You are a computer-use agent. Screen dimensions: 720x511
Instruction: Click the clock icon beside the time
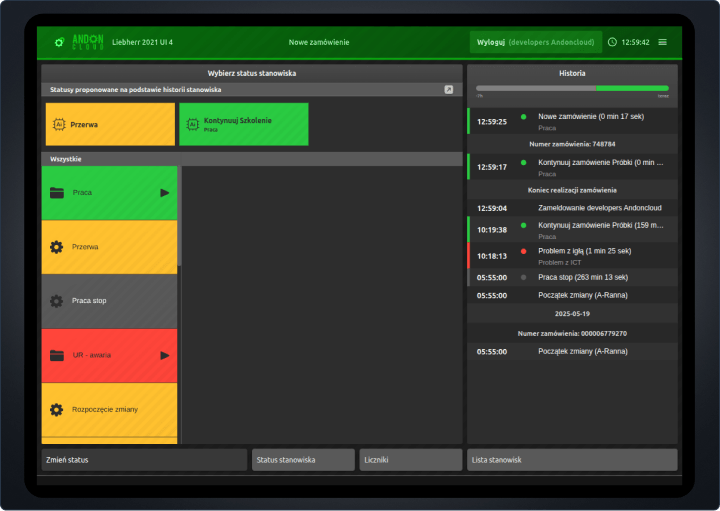click(x=612, y=42)
